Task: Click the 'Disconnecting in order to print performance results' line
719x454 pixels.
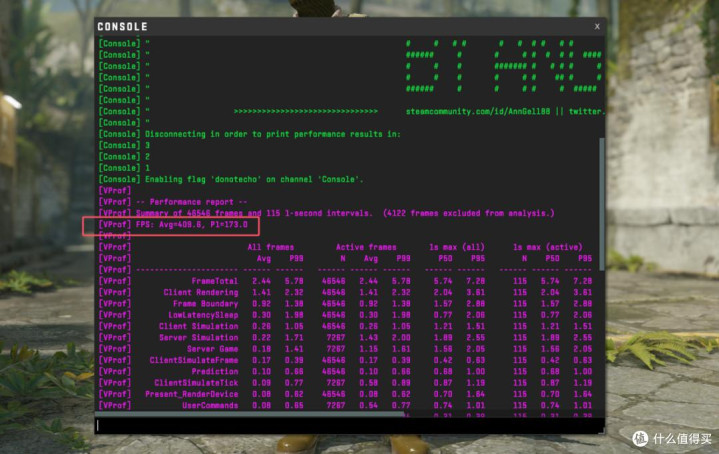Action: 249,134
